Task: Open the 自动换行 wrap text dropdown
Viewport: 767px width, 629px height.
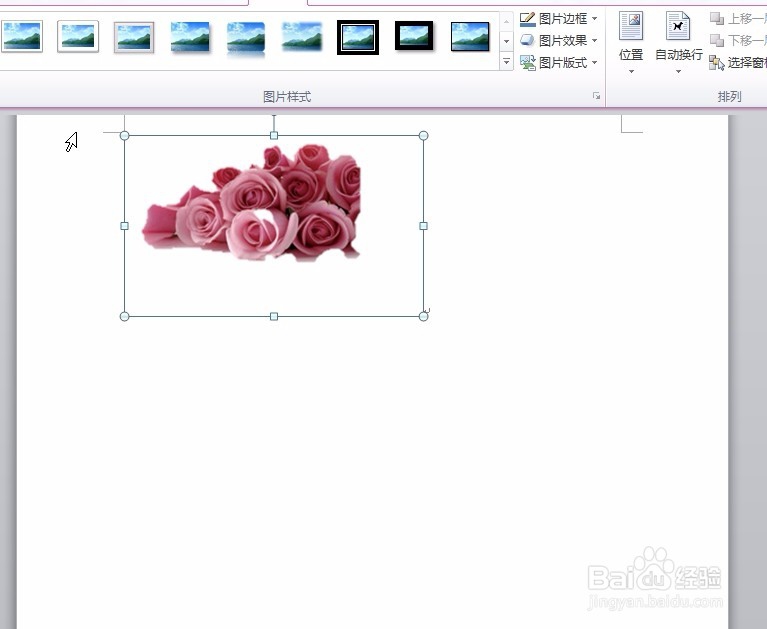Action: (678, 43)
